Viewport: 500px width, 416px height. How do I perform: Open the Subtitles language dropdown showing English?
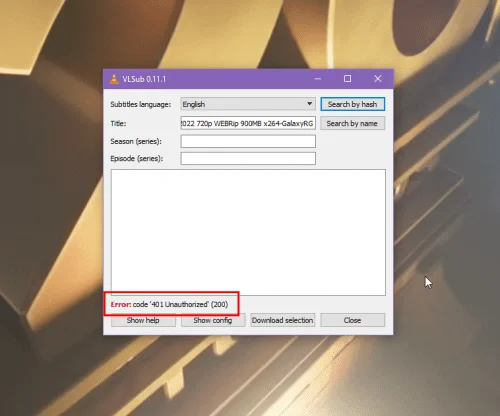click(248, 104)
